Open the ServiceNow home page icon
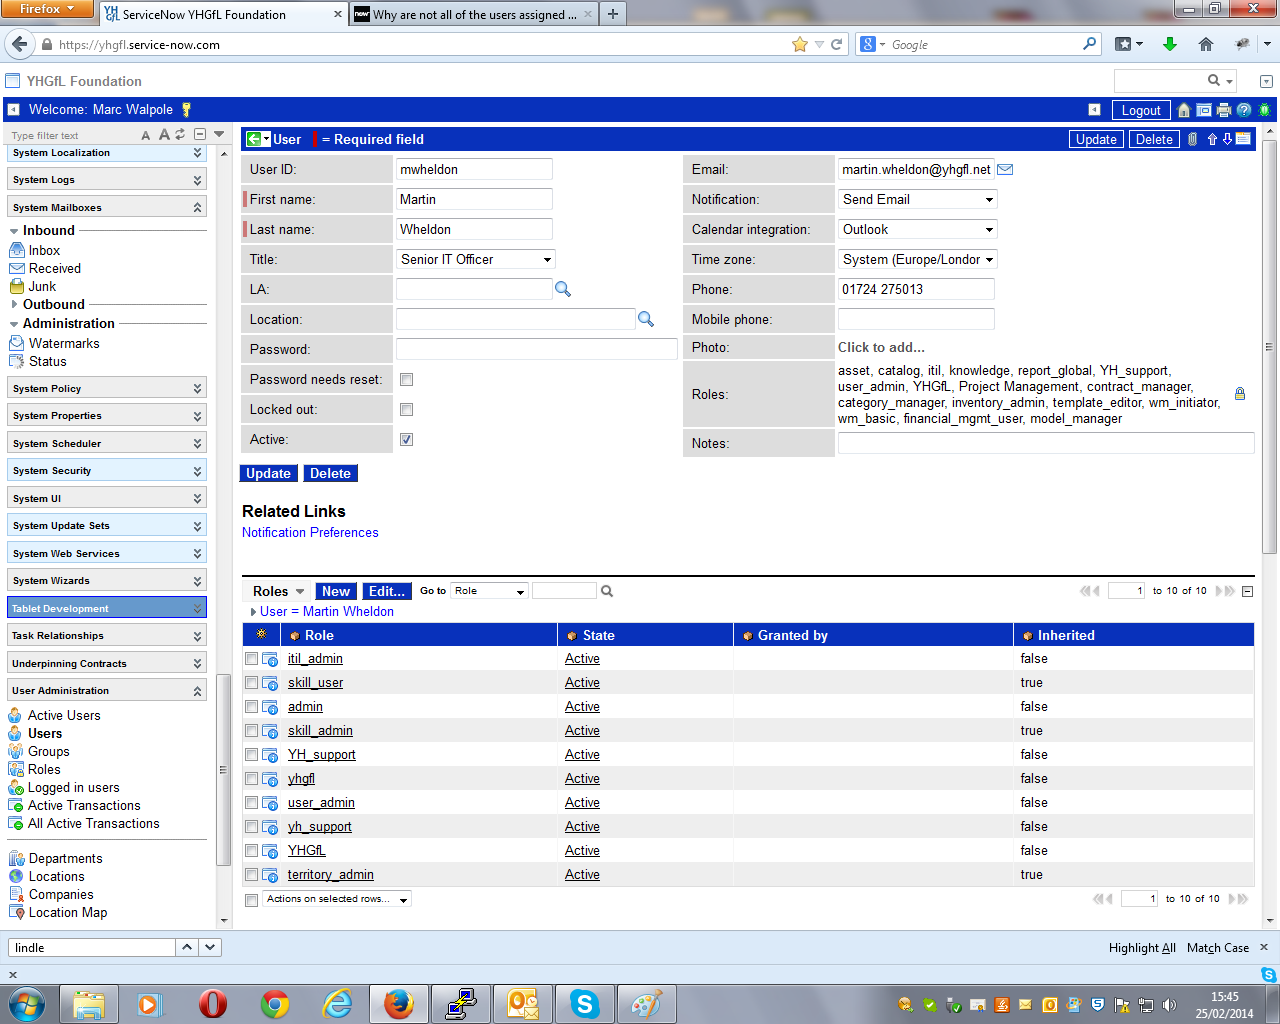Screen dimensions: 1280x1024 click(1184, 110)
